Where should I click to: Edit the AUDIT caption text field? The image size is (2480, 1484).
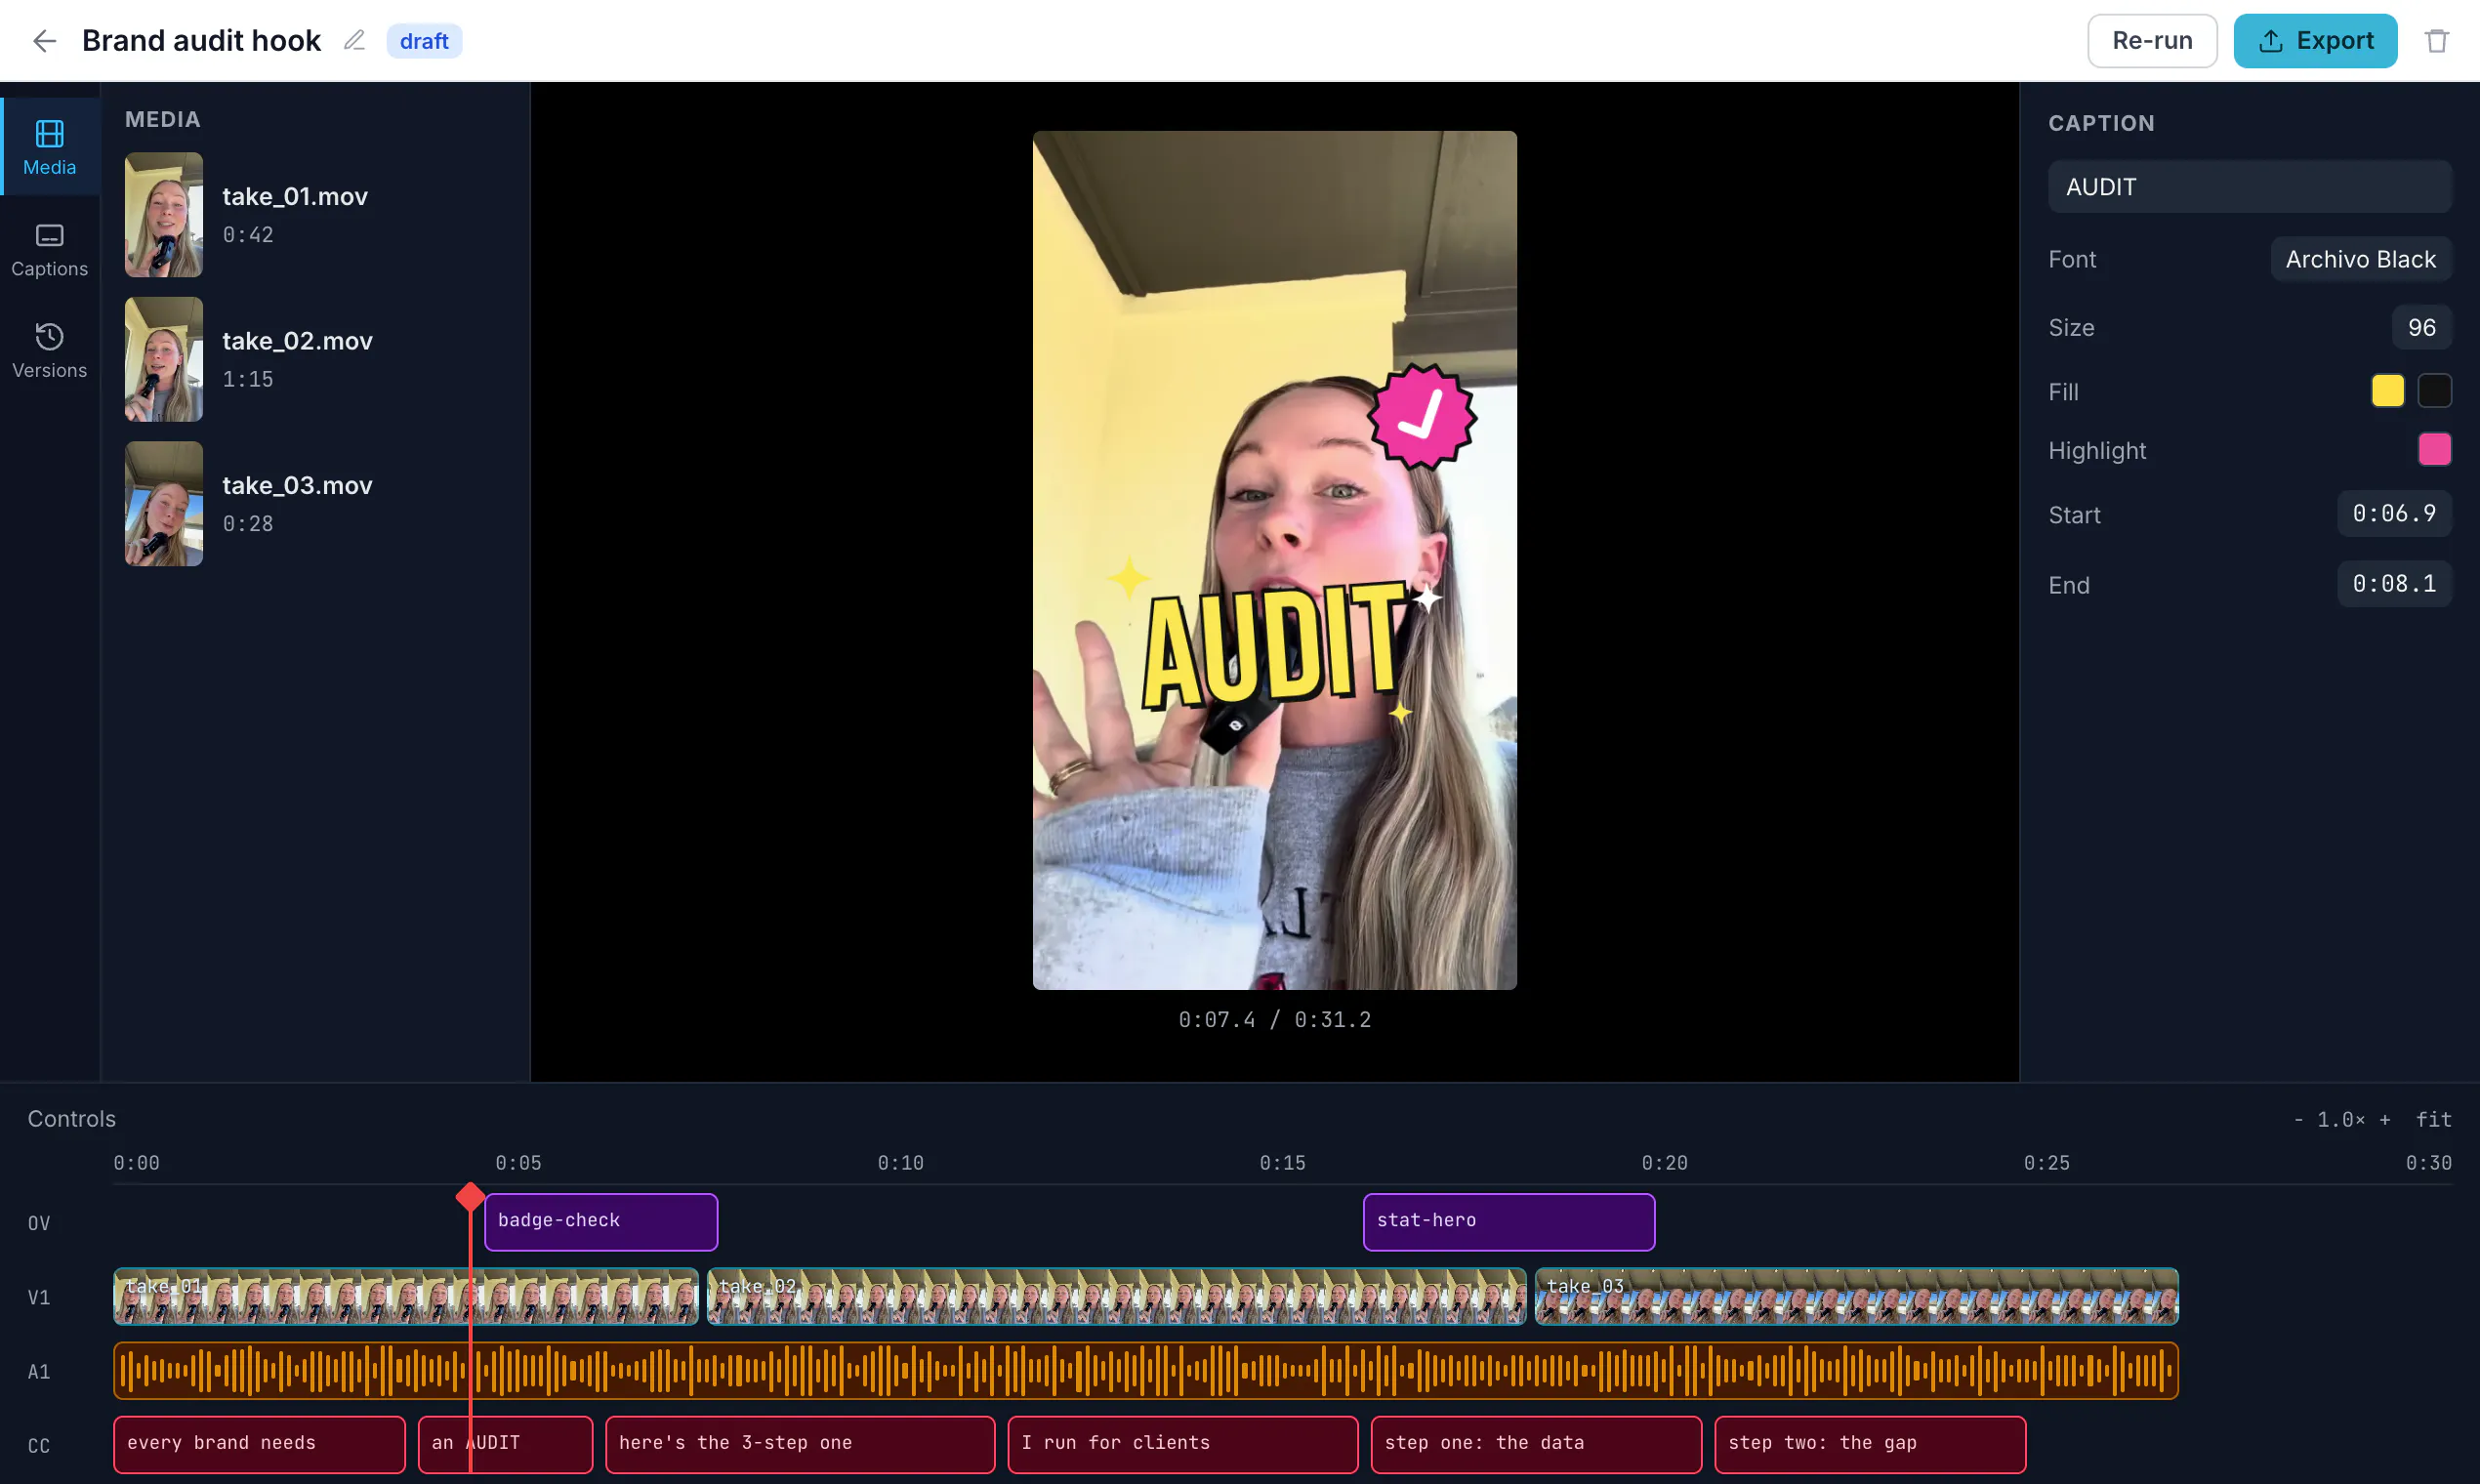tap(2249, 187)
